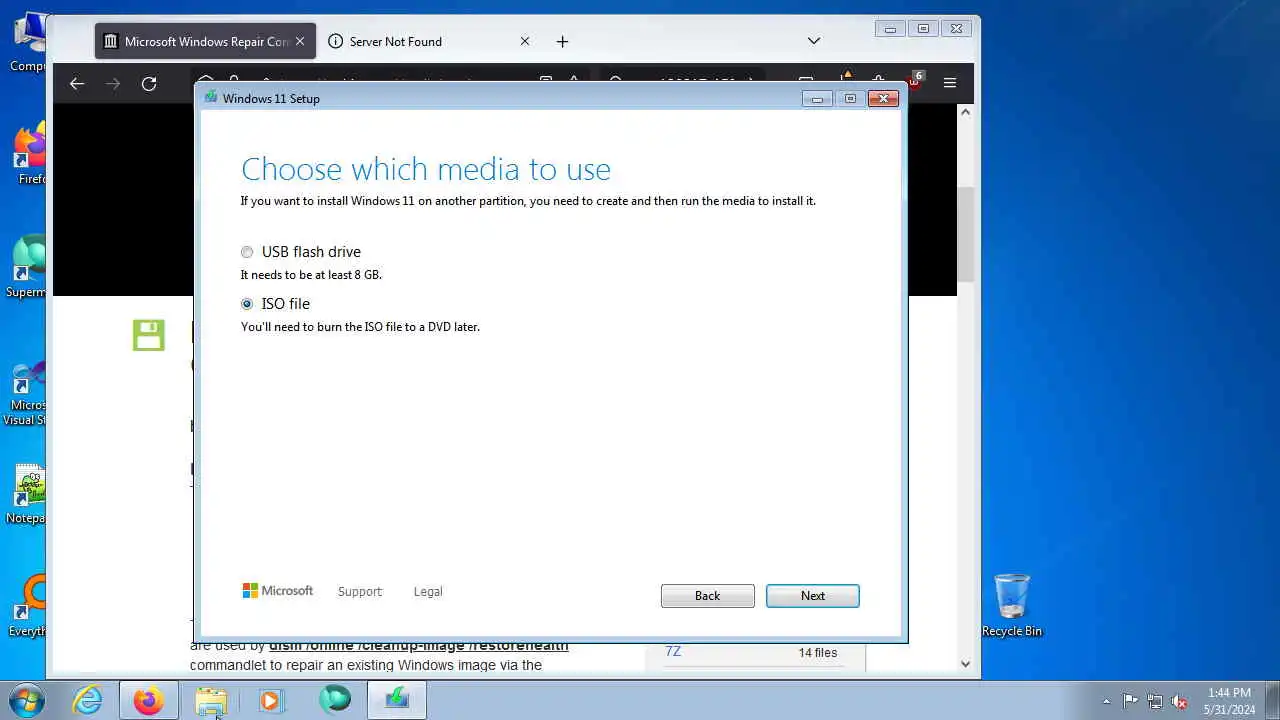Screen dimensions: 1280x720
Task: Click browser scrollbar up arrow
Action: point(965,112)
